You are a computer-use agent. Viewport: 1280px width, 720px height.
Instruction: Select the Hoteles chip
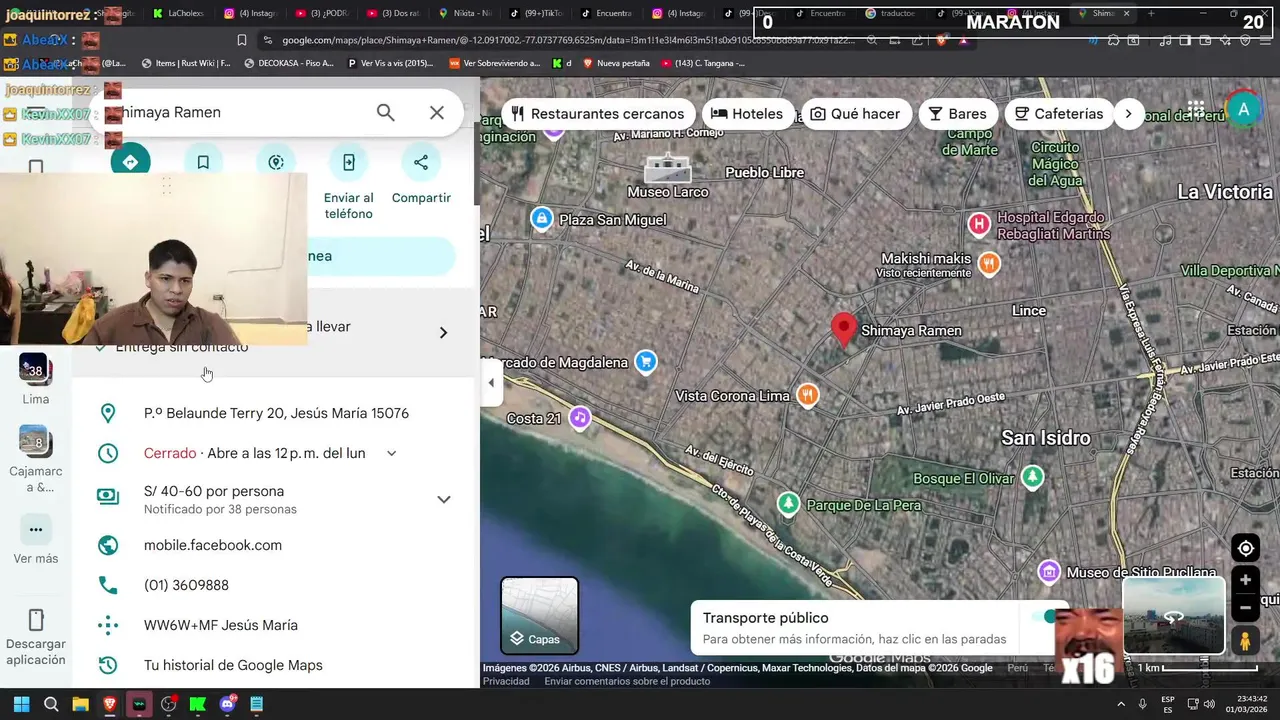pyautogui.click(x=747, y=114)
